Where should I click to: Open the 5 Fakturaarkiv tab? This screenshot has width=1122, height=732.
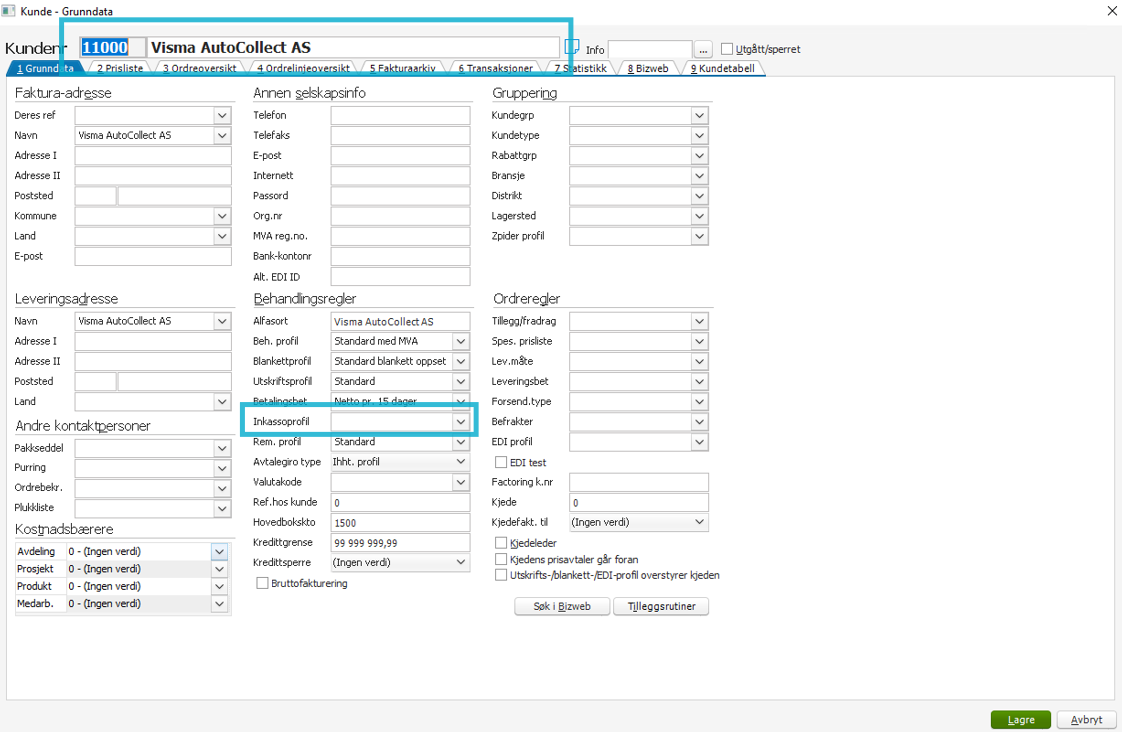403,68
